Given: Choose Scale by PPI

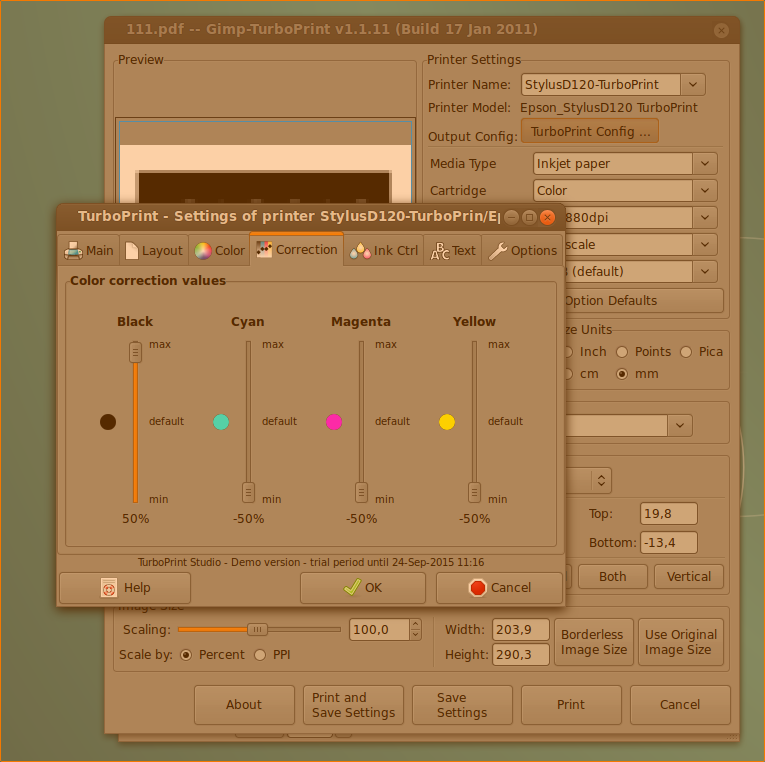Looking at the screenshot, I should pyautogui.click(x=260, y=655).
